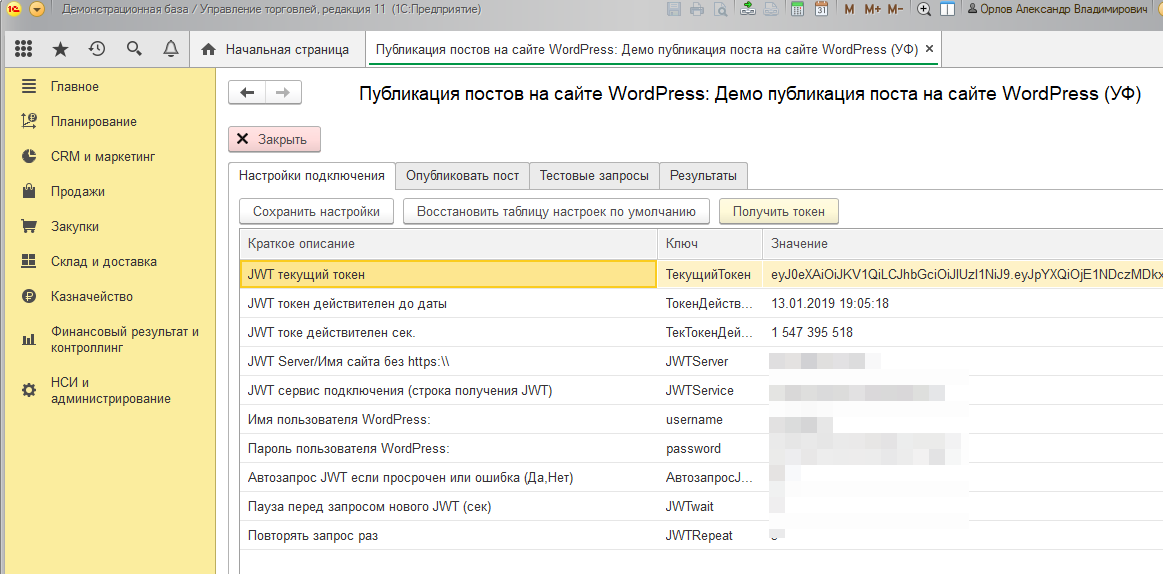Open Notifications bell icon
The image size is (1163, 574).
click(x=171, y=49)
